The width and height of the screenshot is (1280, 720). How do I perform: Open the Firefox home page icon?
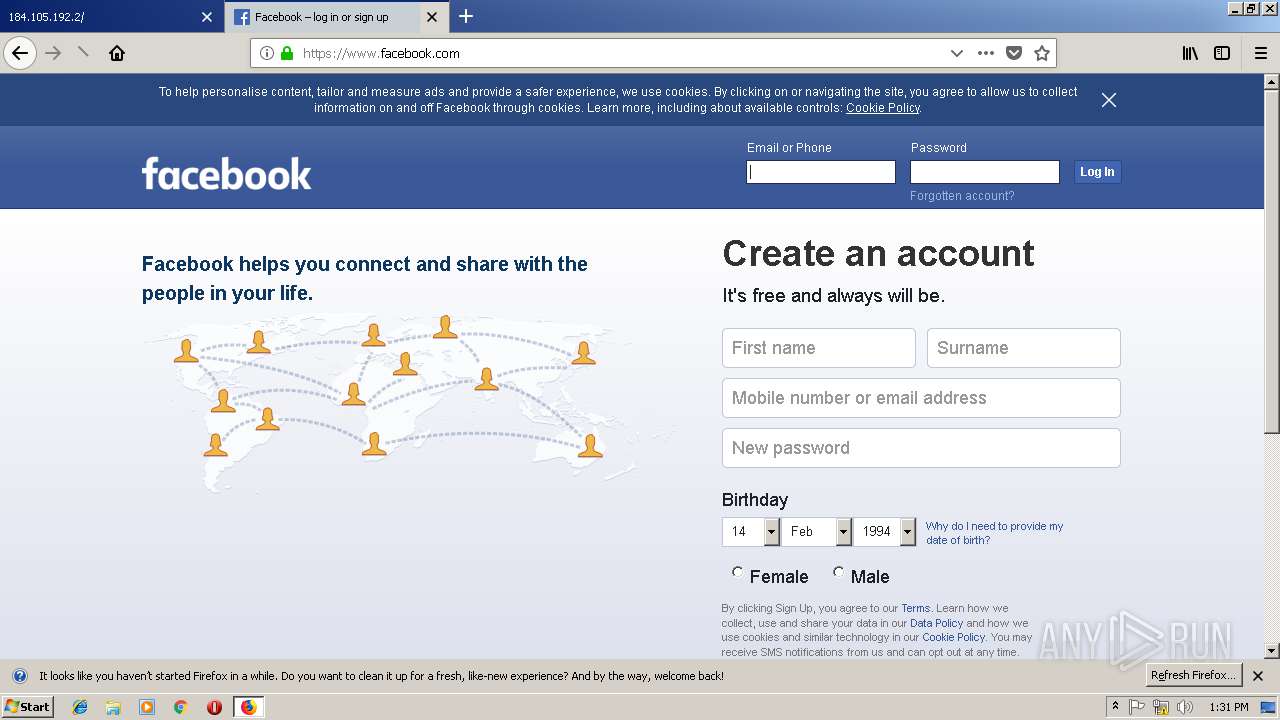point(117,53)
